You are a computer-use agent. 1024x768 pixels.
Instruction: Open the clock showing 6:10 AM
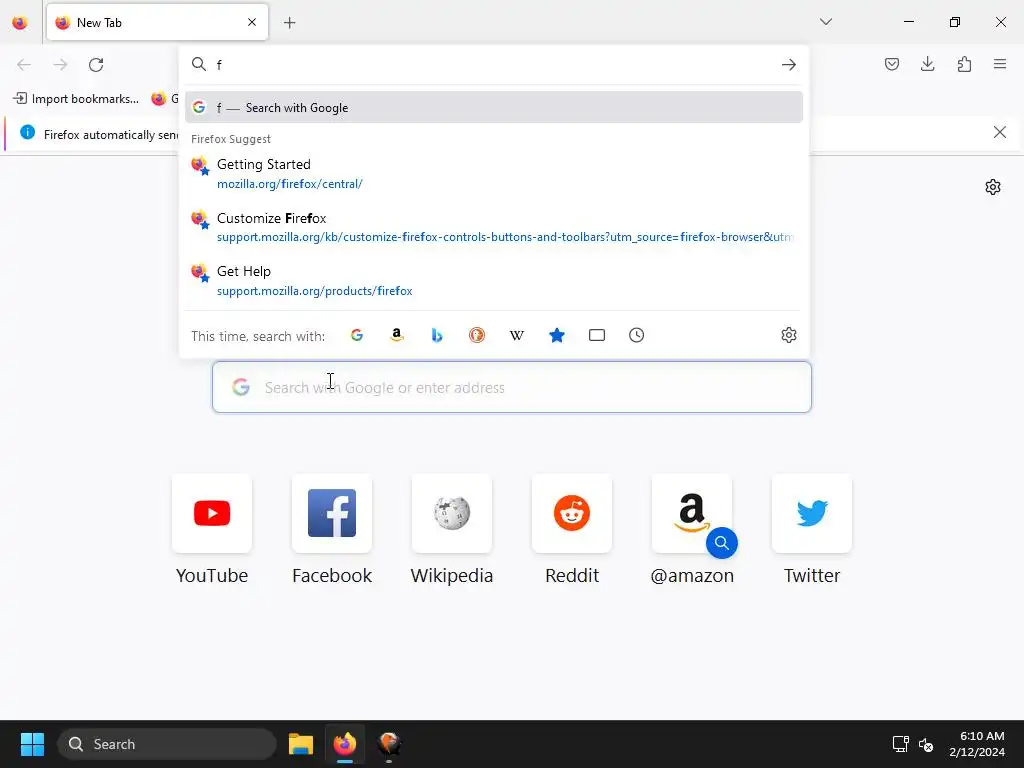point(977,744)
